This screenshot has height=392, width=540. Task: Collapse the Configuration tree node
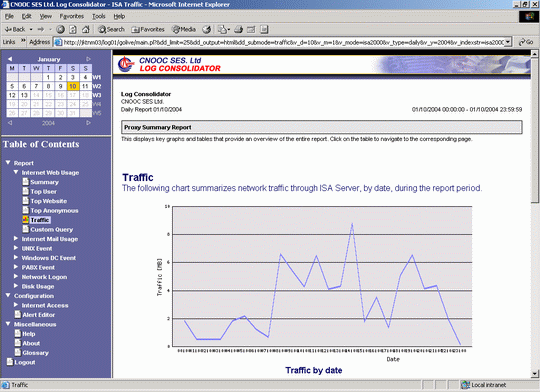8,295
